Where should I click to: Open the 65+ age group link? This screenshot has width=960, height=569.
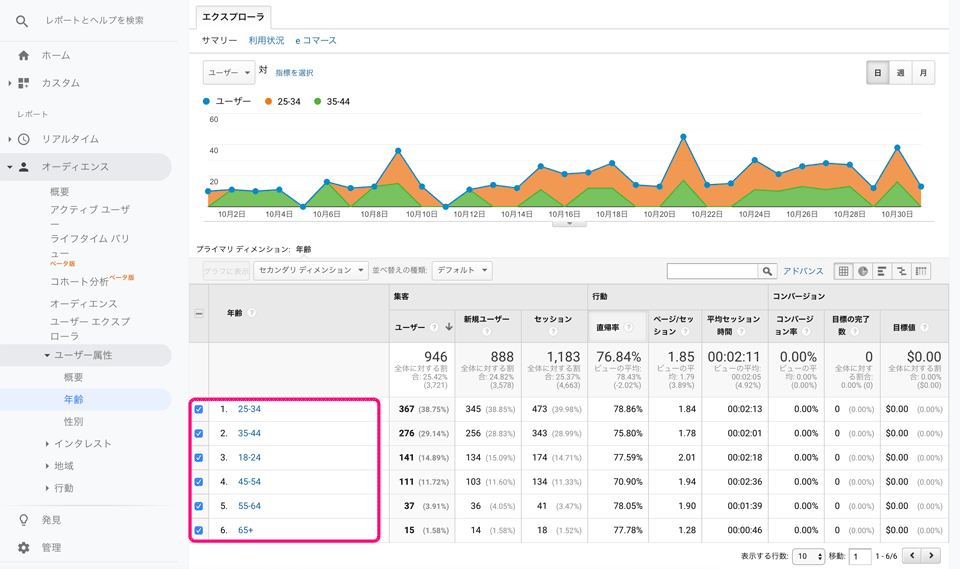[246, 530]
